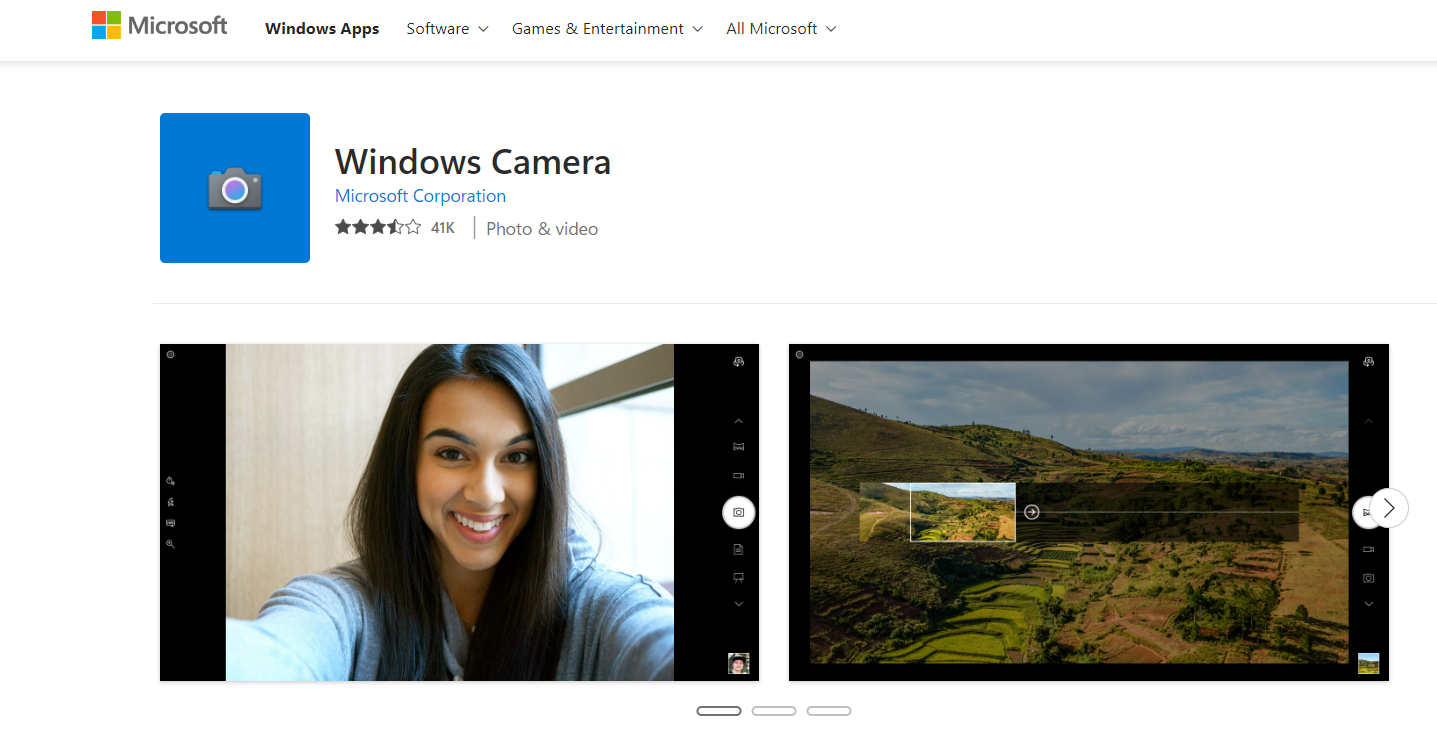Click the Photo & video category link
This screenshot has height=752, width=1437.
tap(542, 229)
